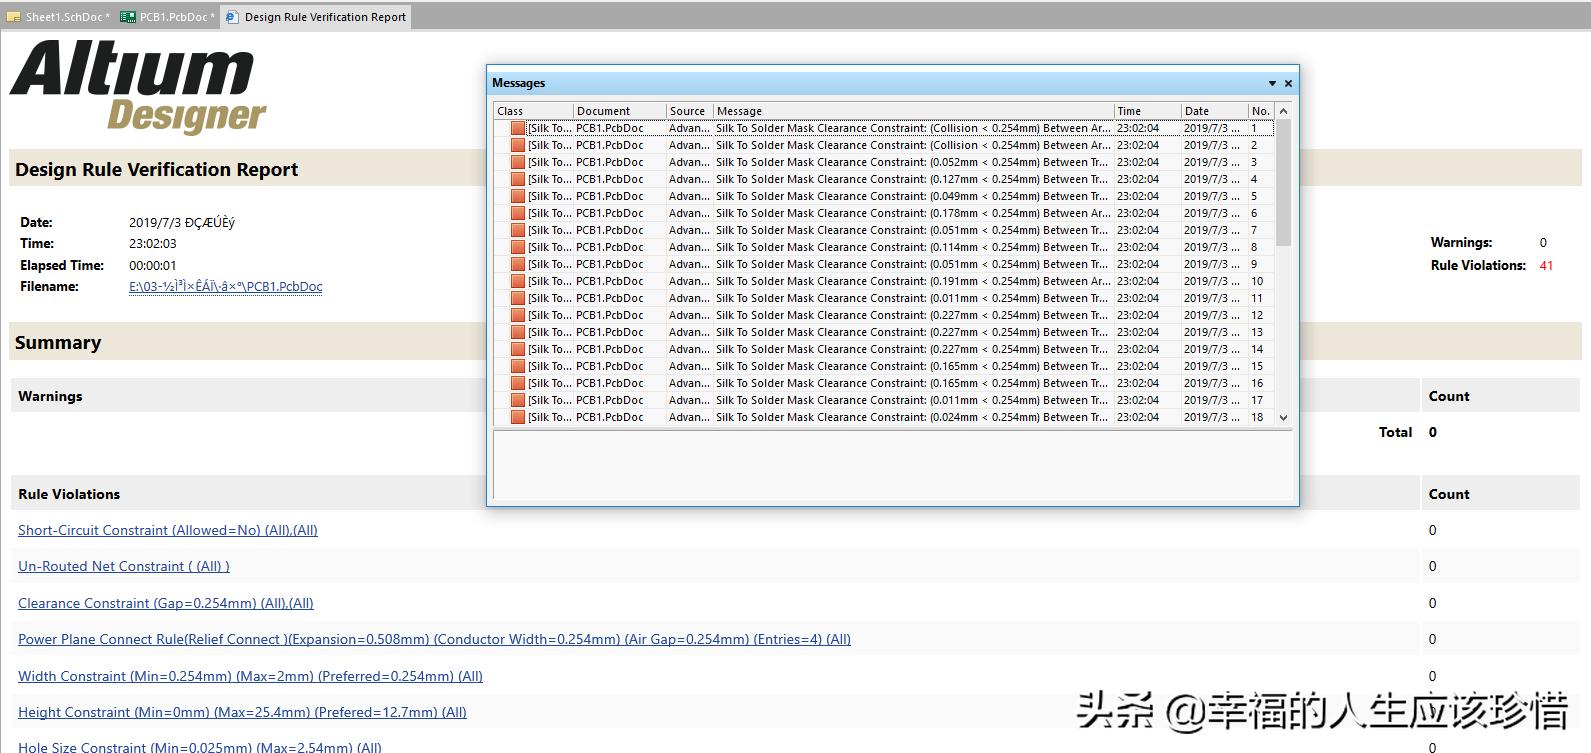This screenshot has height=753, width=1591.
Task: Open Un-Routed Net Constraint rule link
Action: coord(124,566)
